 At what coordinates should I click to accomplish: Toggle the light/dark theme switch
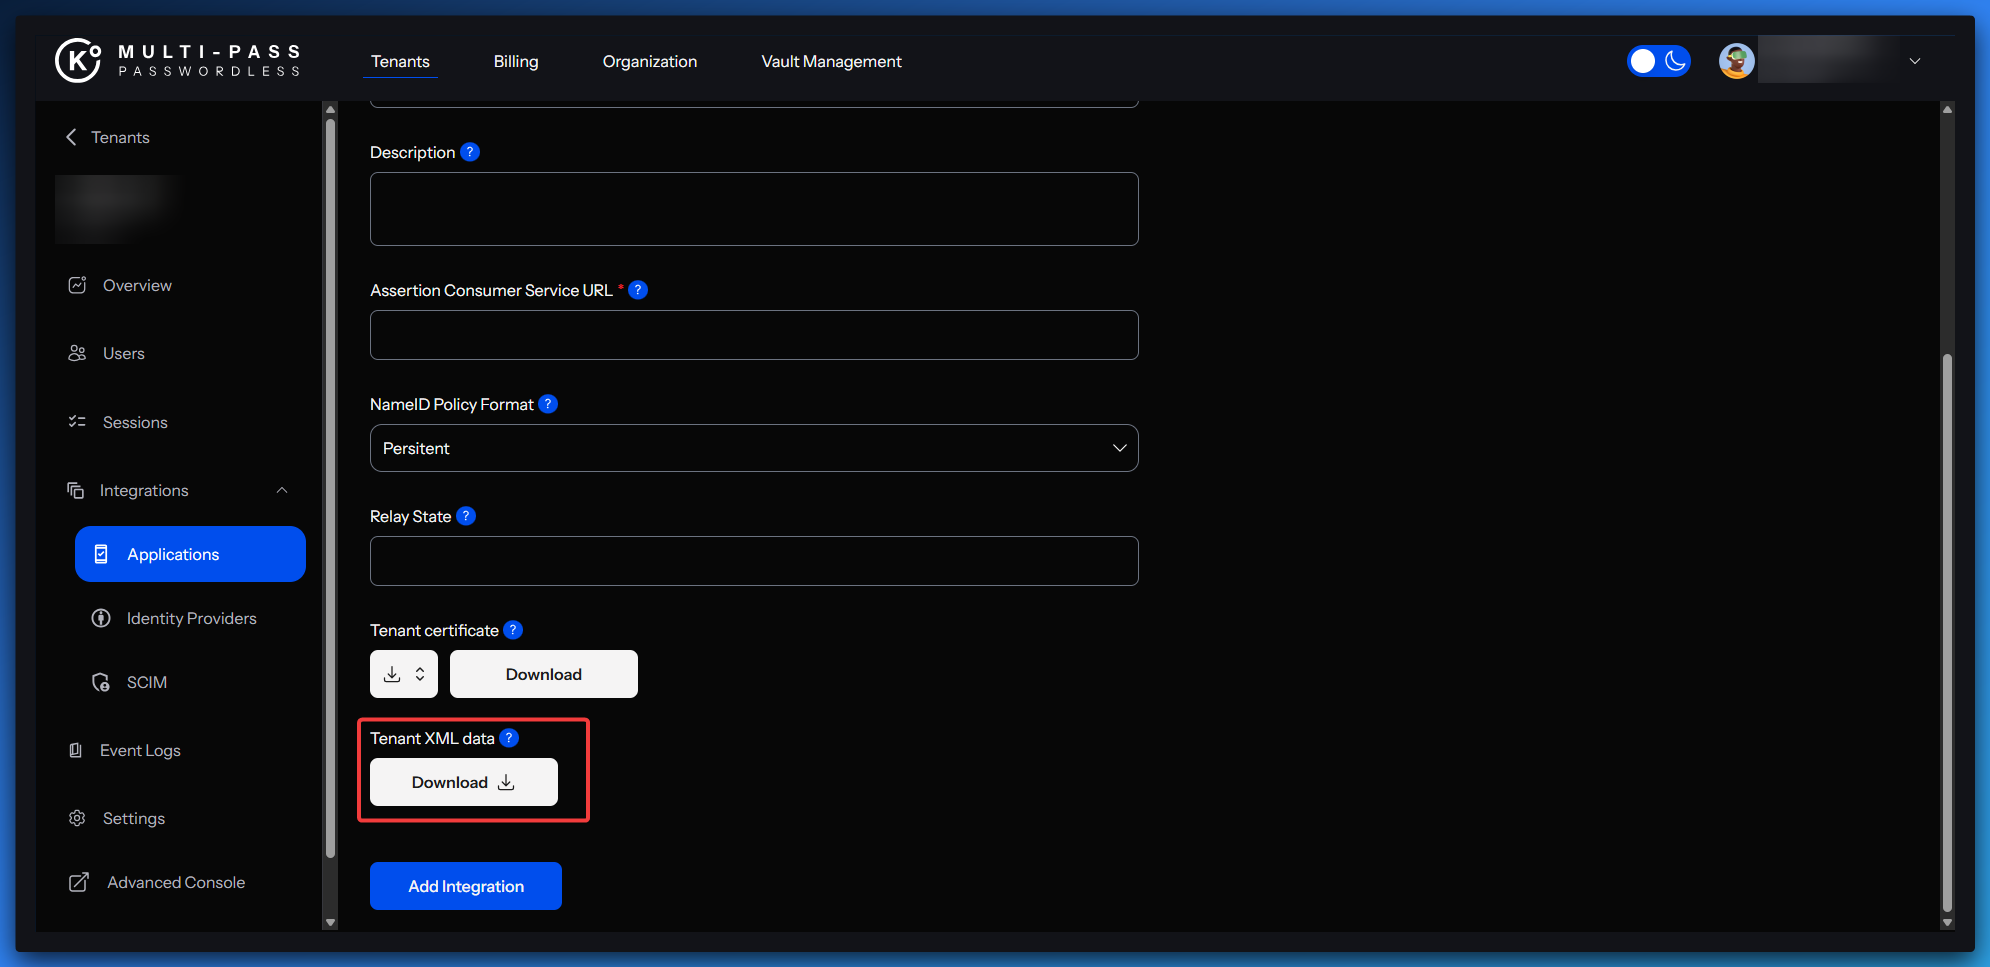click(x=1658, y=61)
